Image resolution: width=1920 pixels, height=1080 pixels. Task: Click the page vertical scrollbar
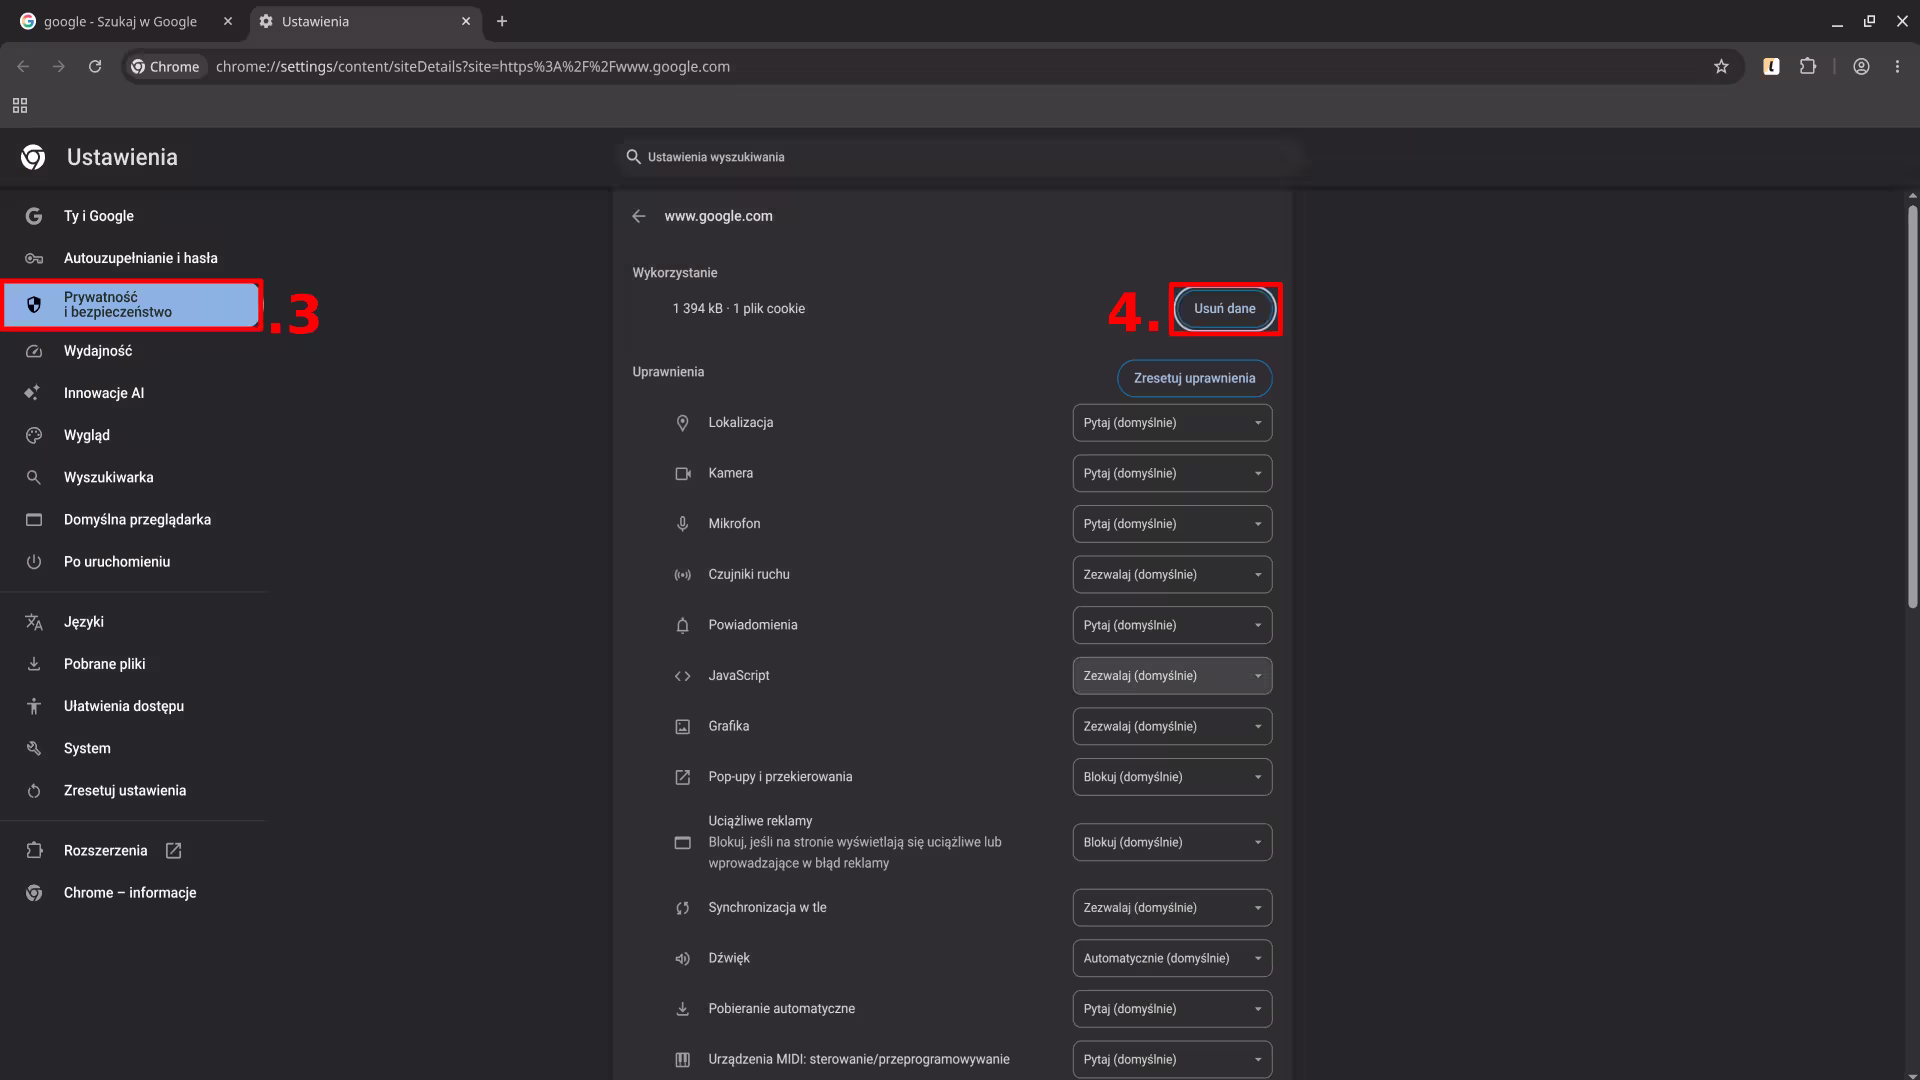pos(1912,405)
